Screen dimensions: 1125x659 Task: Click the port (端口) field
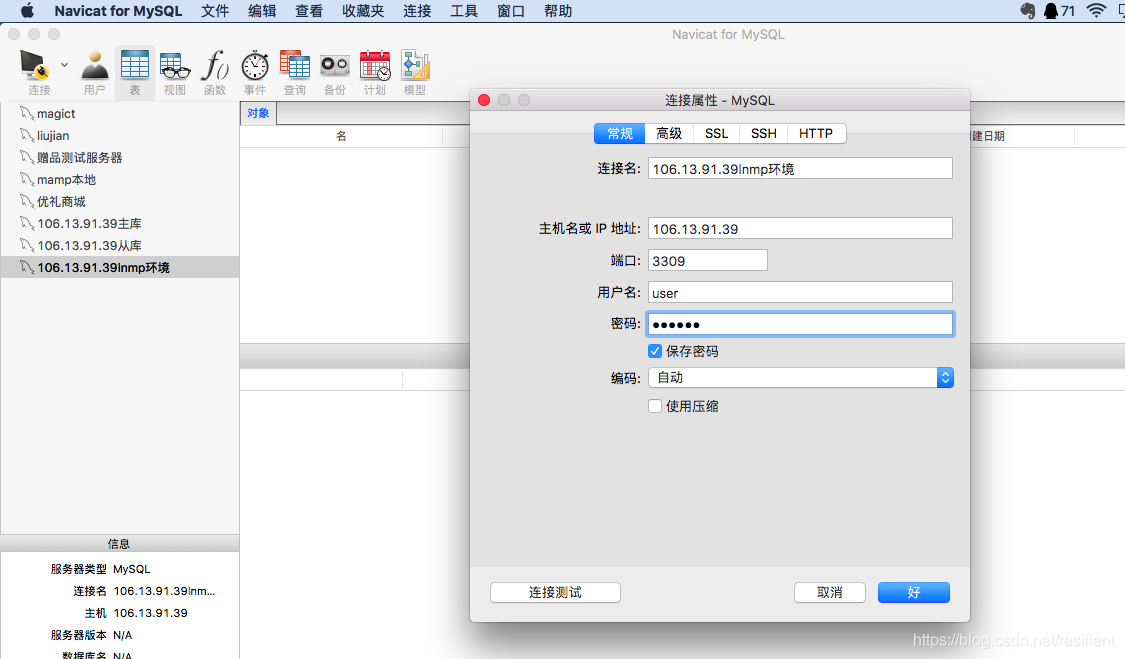pyautogui.click(x=707, y=261)
